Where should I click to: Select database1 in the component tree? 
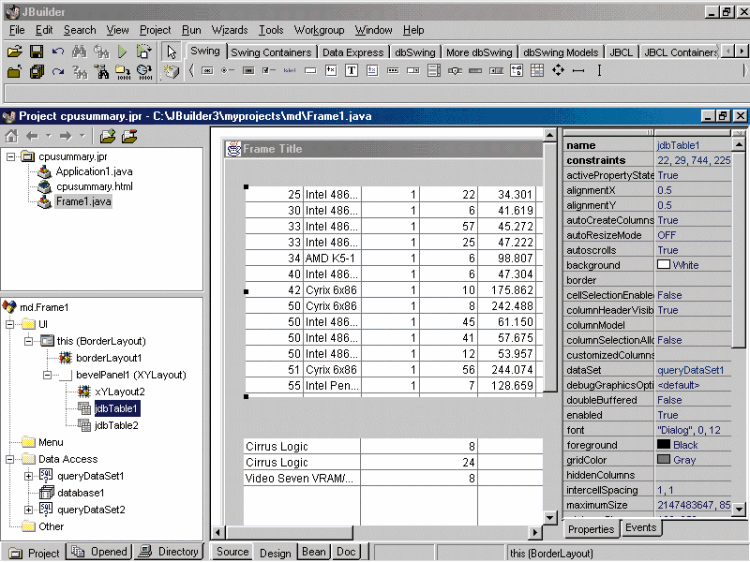pos(80,493)
